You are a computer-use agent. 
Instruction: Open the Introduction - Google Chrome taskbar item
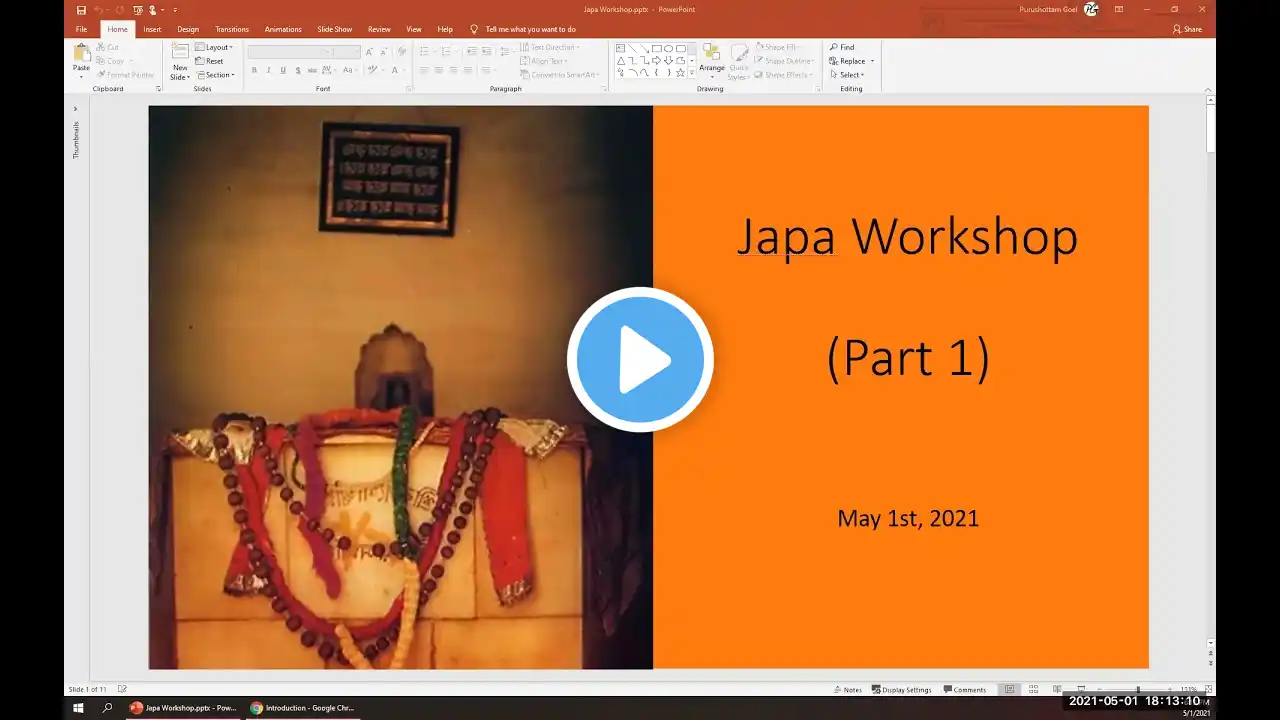[x=303, y=708]
